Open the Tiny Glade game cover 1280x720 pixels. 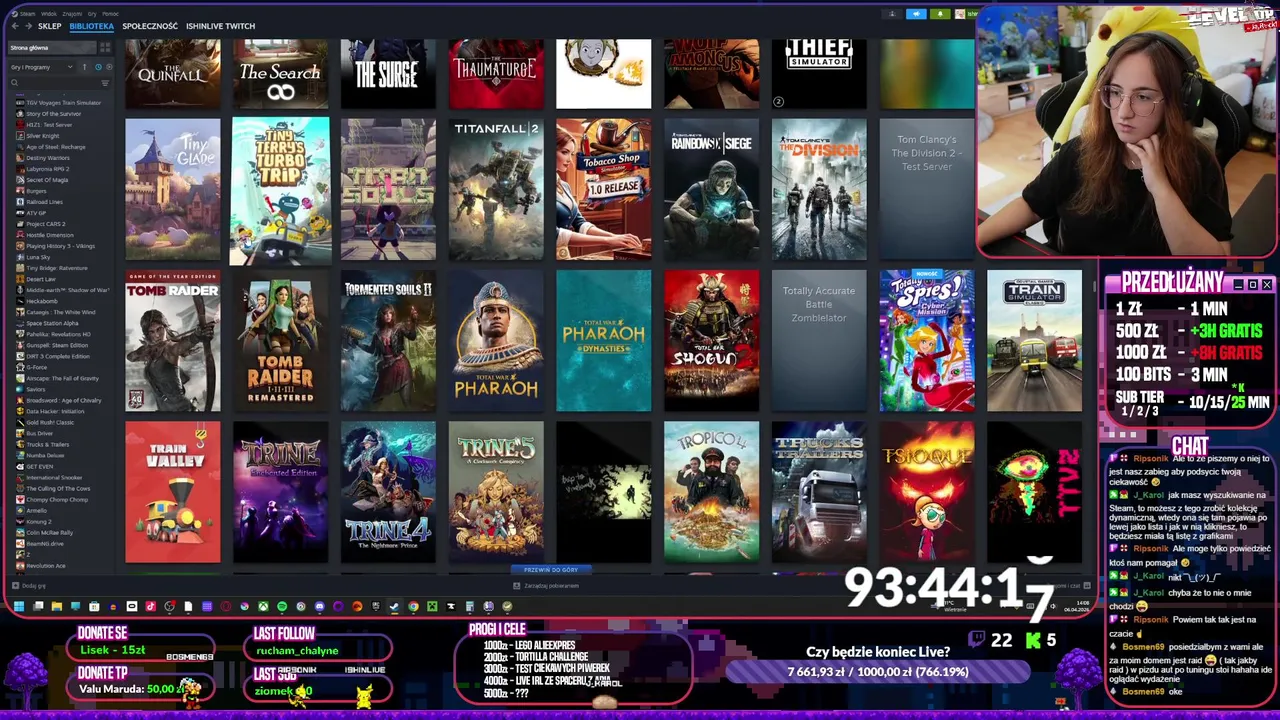coord(173,190)
